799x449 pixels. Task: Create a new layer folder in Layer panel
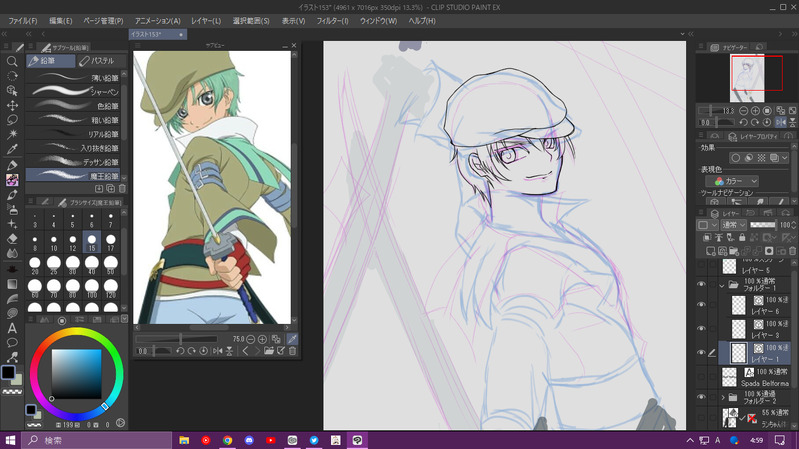[734, 251]
